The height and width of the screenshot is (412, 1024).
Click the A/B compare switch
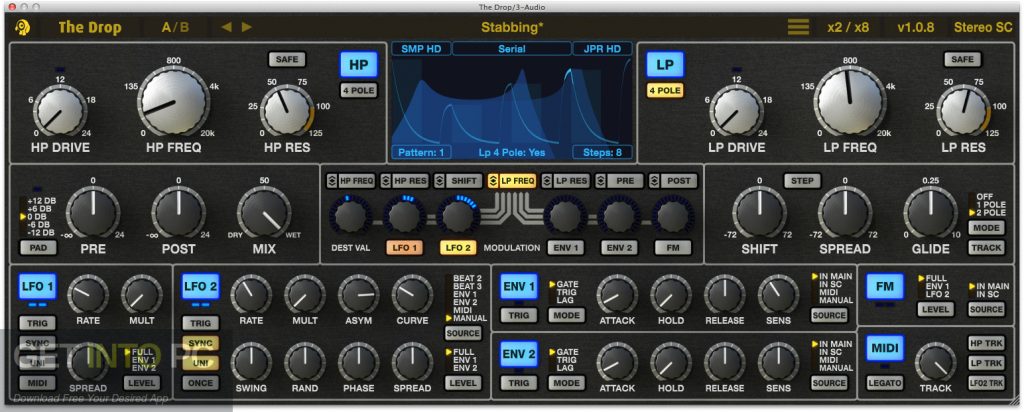pos(176,27)
